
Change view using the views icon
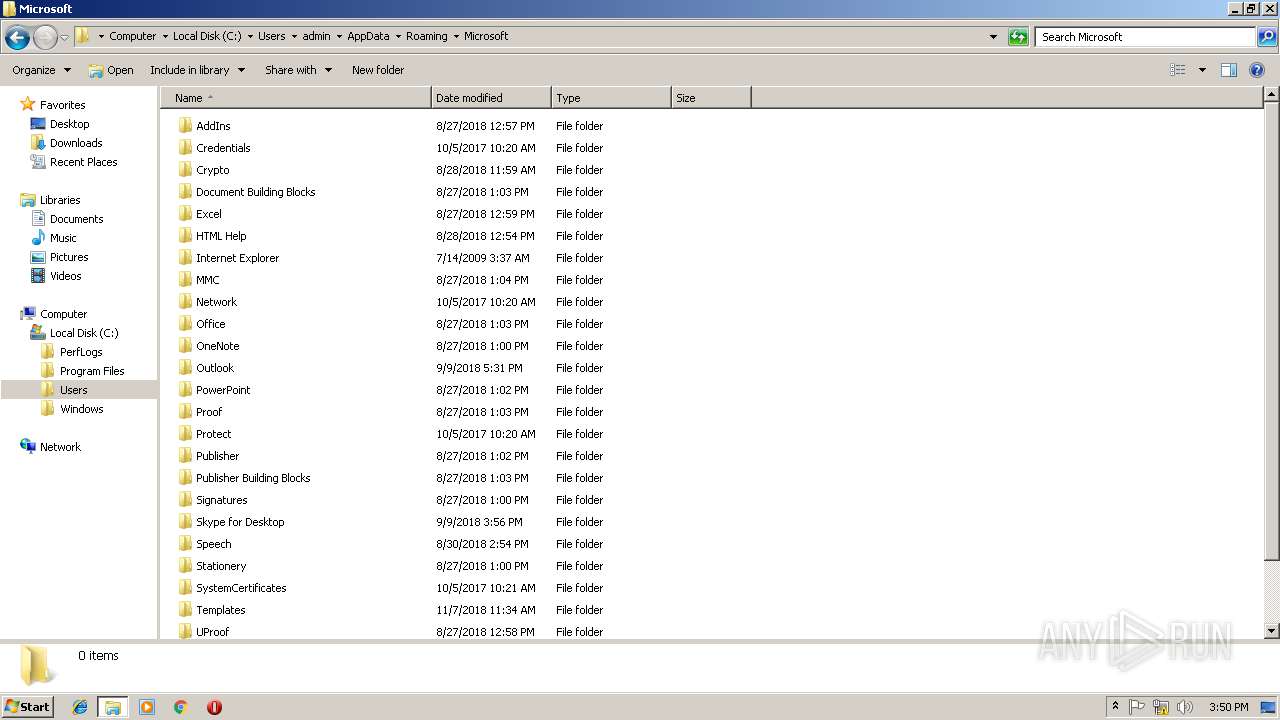click(x=1178, y=70)
